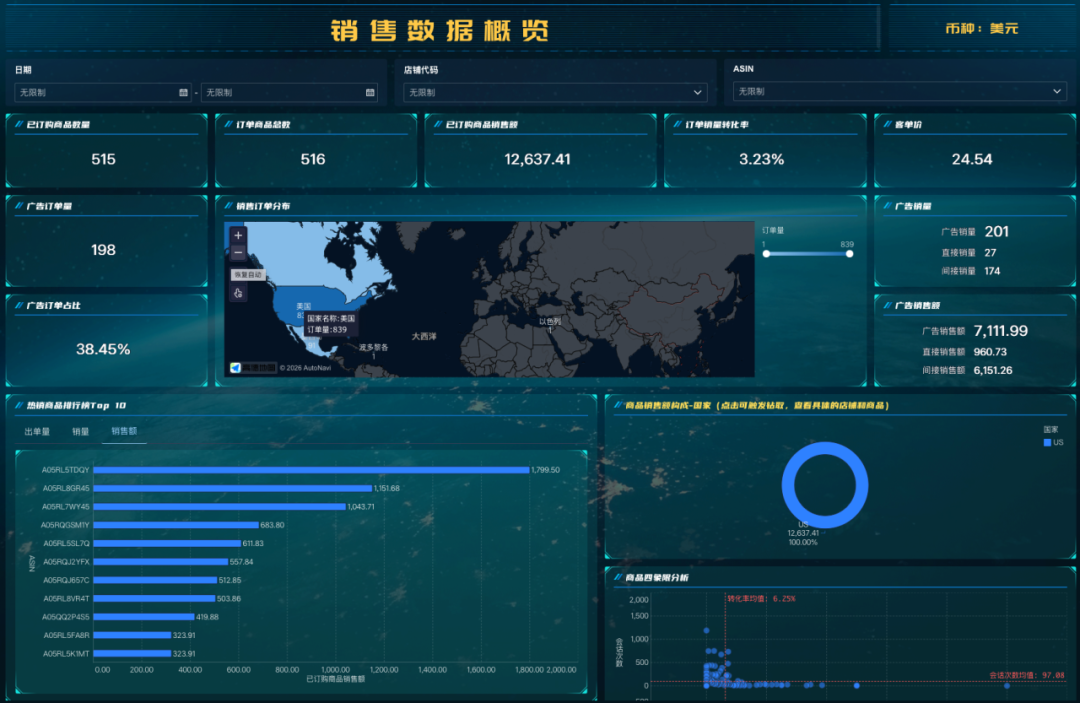This screenshot has width=1080, height=703.
Task: Expand the 店铺代码 dropdown
Action: click(555, 93)
